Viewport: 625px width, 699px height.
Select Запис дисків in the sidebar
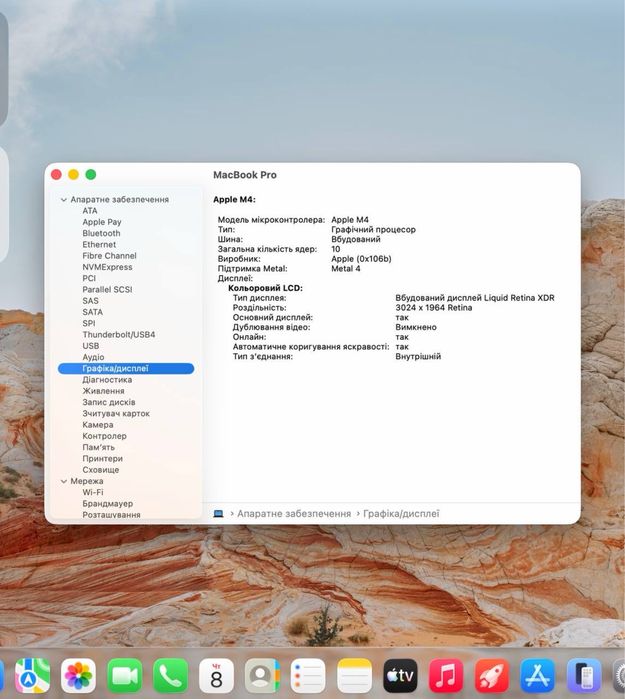coord(108,402)
